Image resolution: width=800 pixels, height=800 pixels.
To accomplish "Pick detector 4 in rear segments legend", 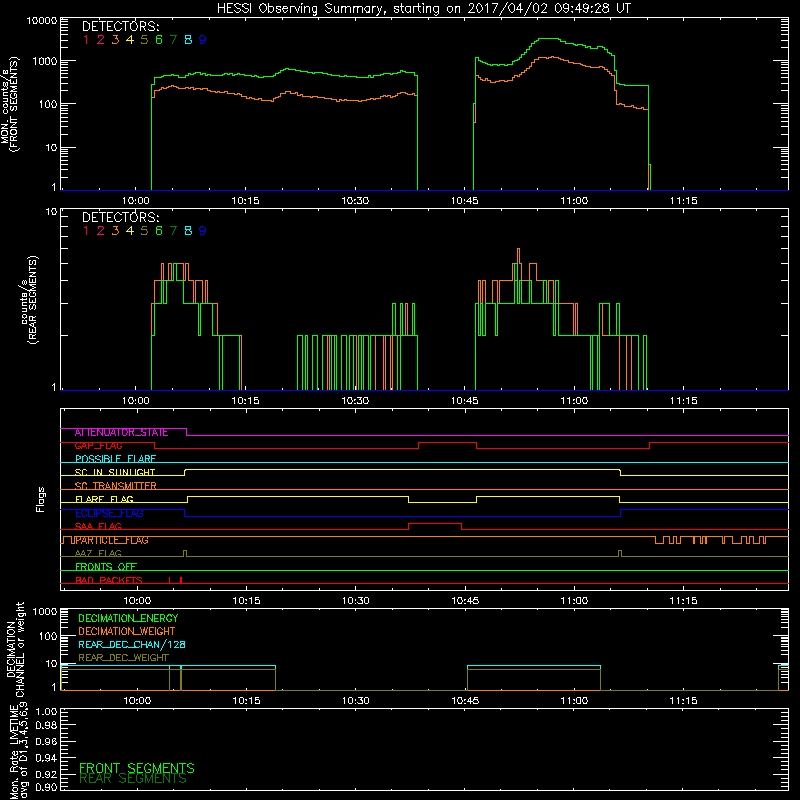I will pos(130,231).
